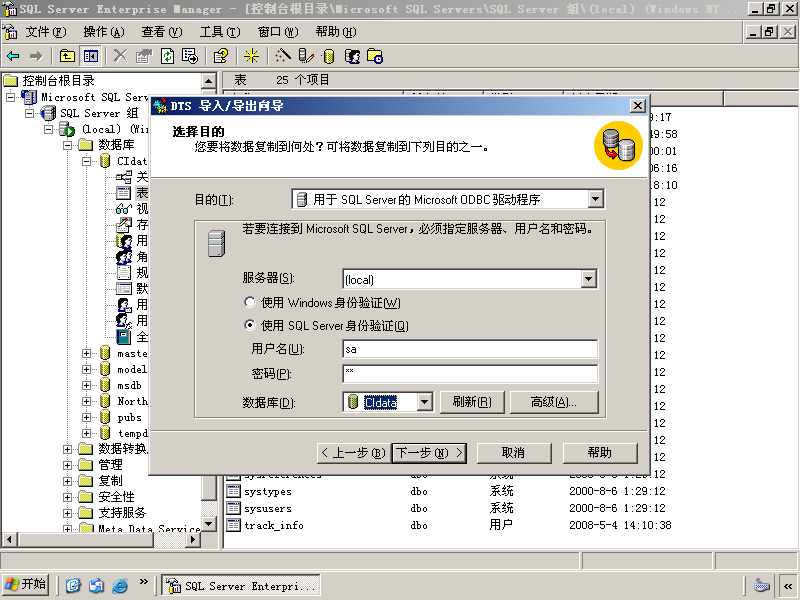Expand the msdb database tree node
Viewport: 800px width, 600px height.
click(86, 385)
